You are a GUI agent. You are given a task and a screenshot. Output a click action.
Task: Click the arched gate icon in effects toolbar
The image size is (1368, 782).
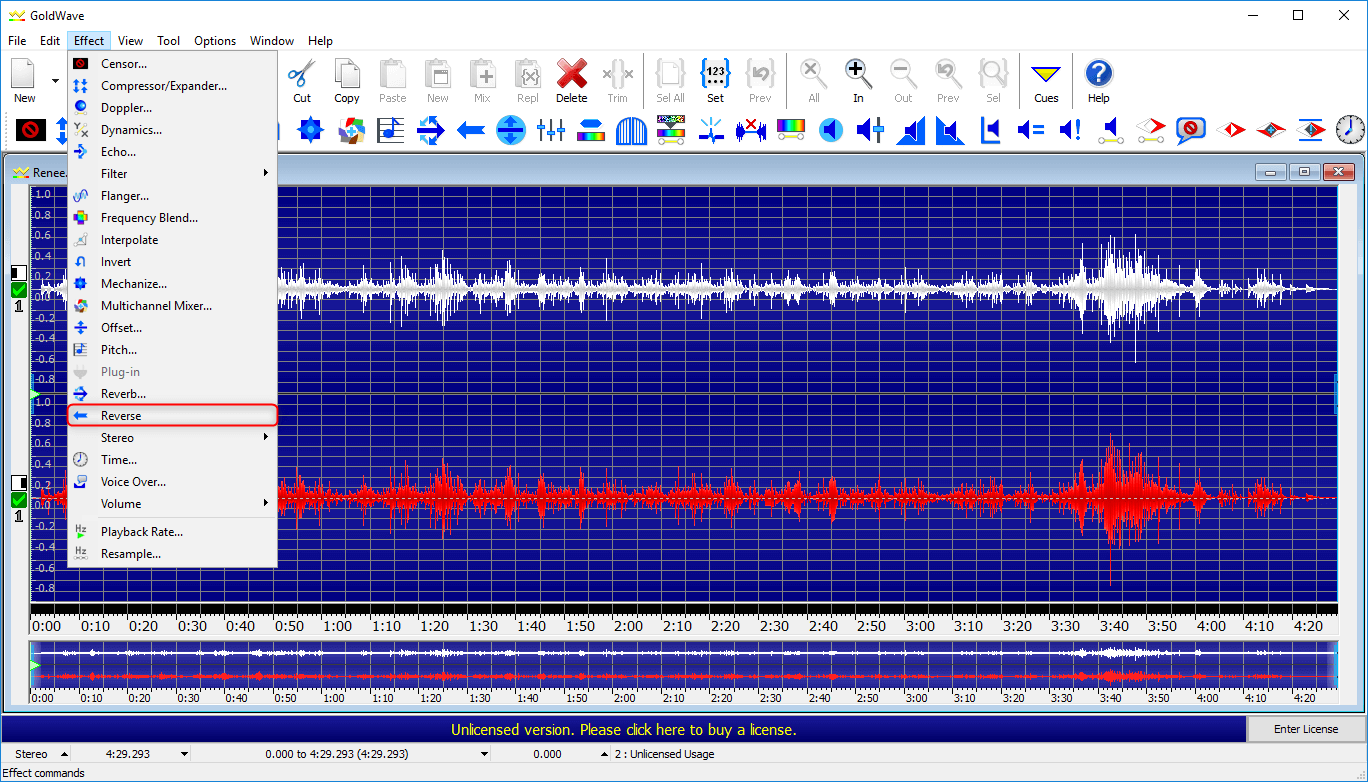click(631, 130)
